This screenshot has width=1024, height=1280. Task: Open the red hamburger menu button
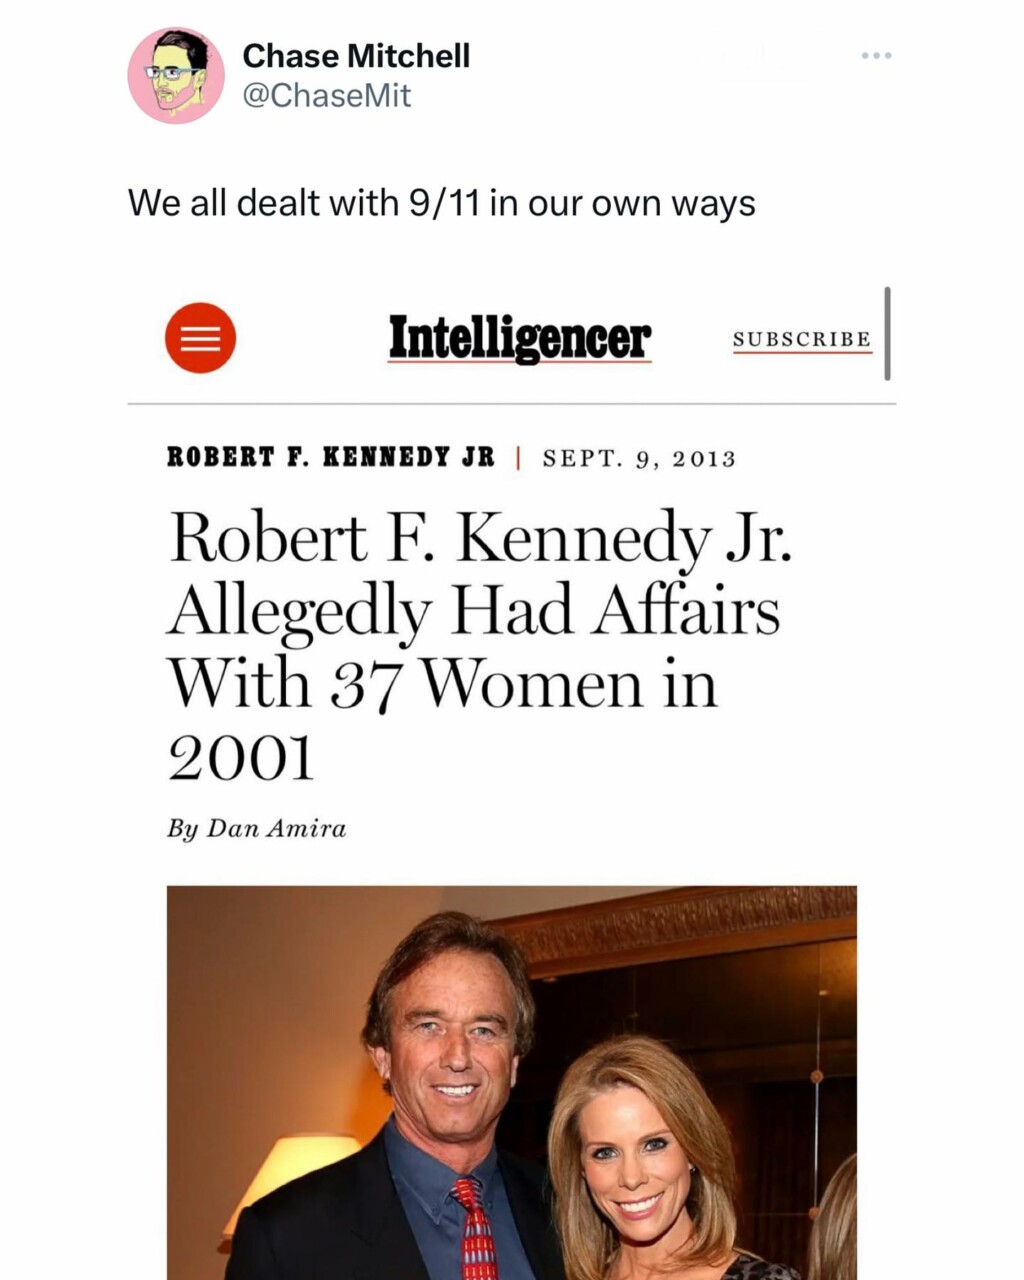click(200, 338)
